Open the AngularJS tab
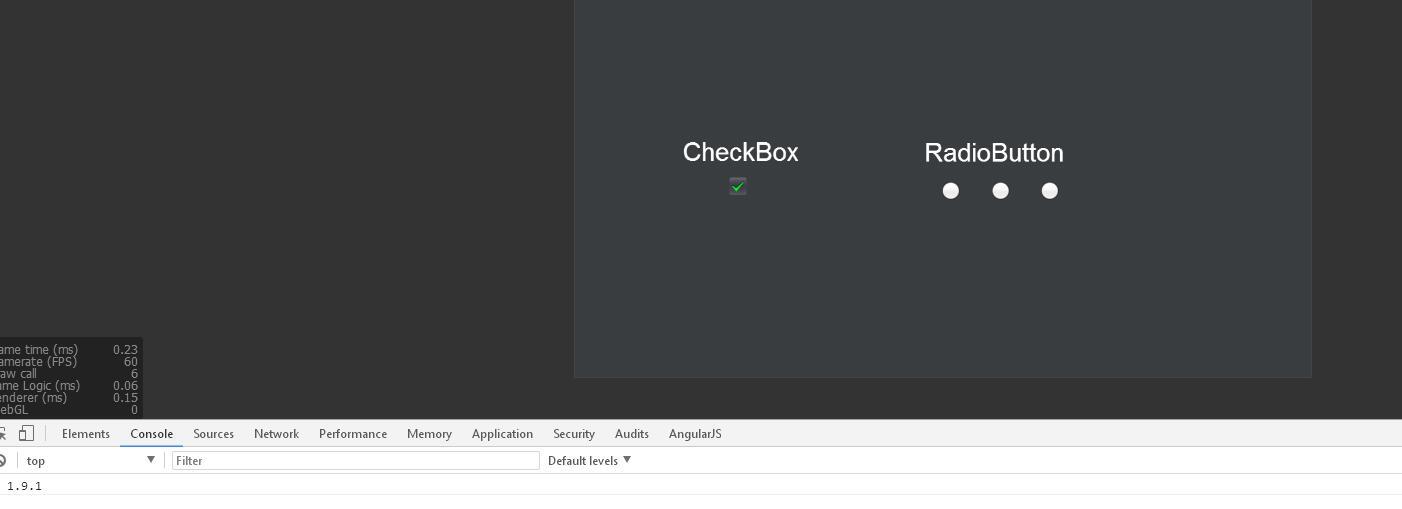 point(695,434)
